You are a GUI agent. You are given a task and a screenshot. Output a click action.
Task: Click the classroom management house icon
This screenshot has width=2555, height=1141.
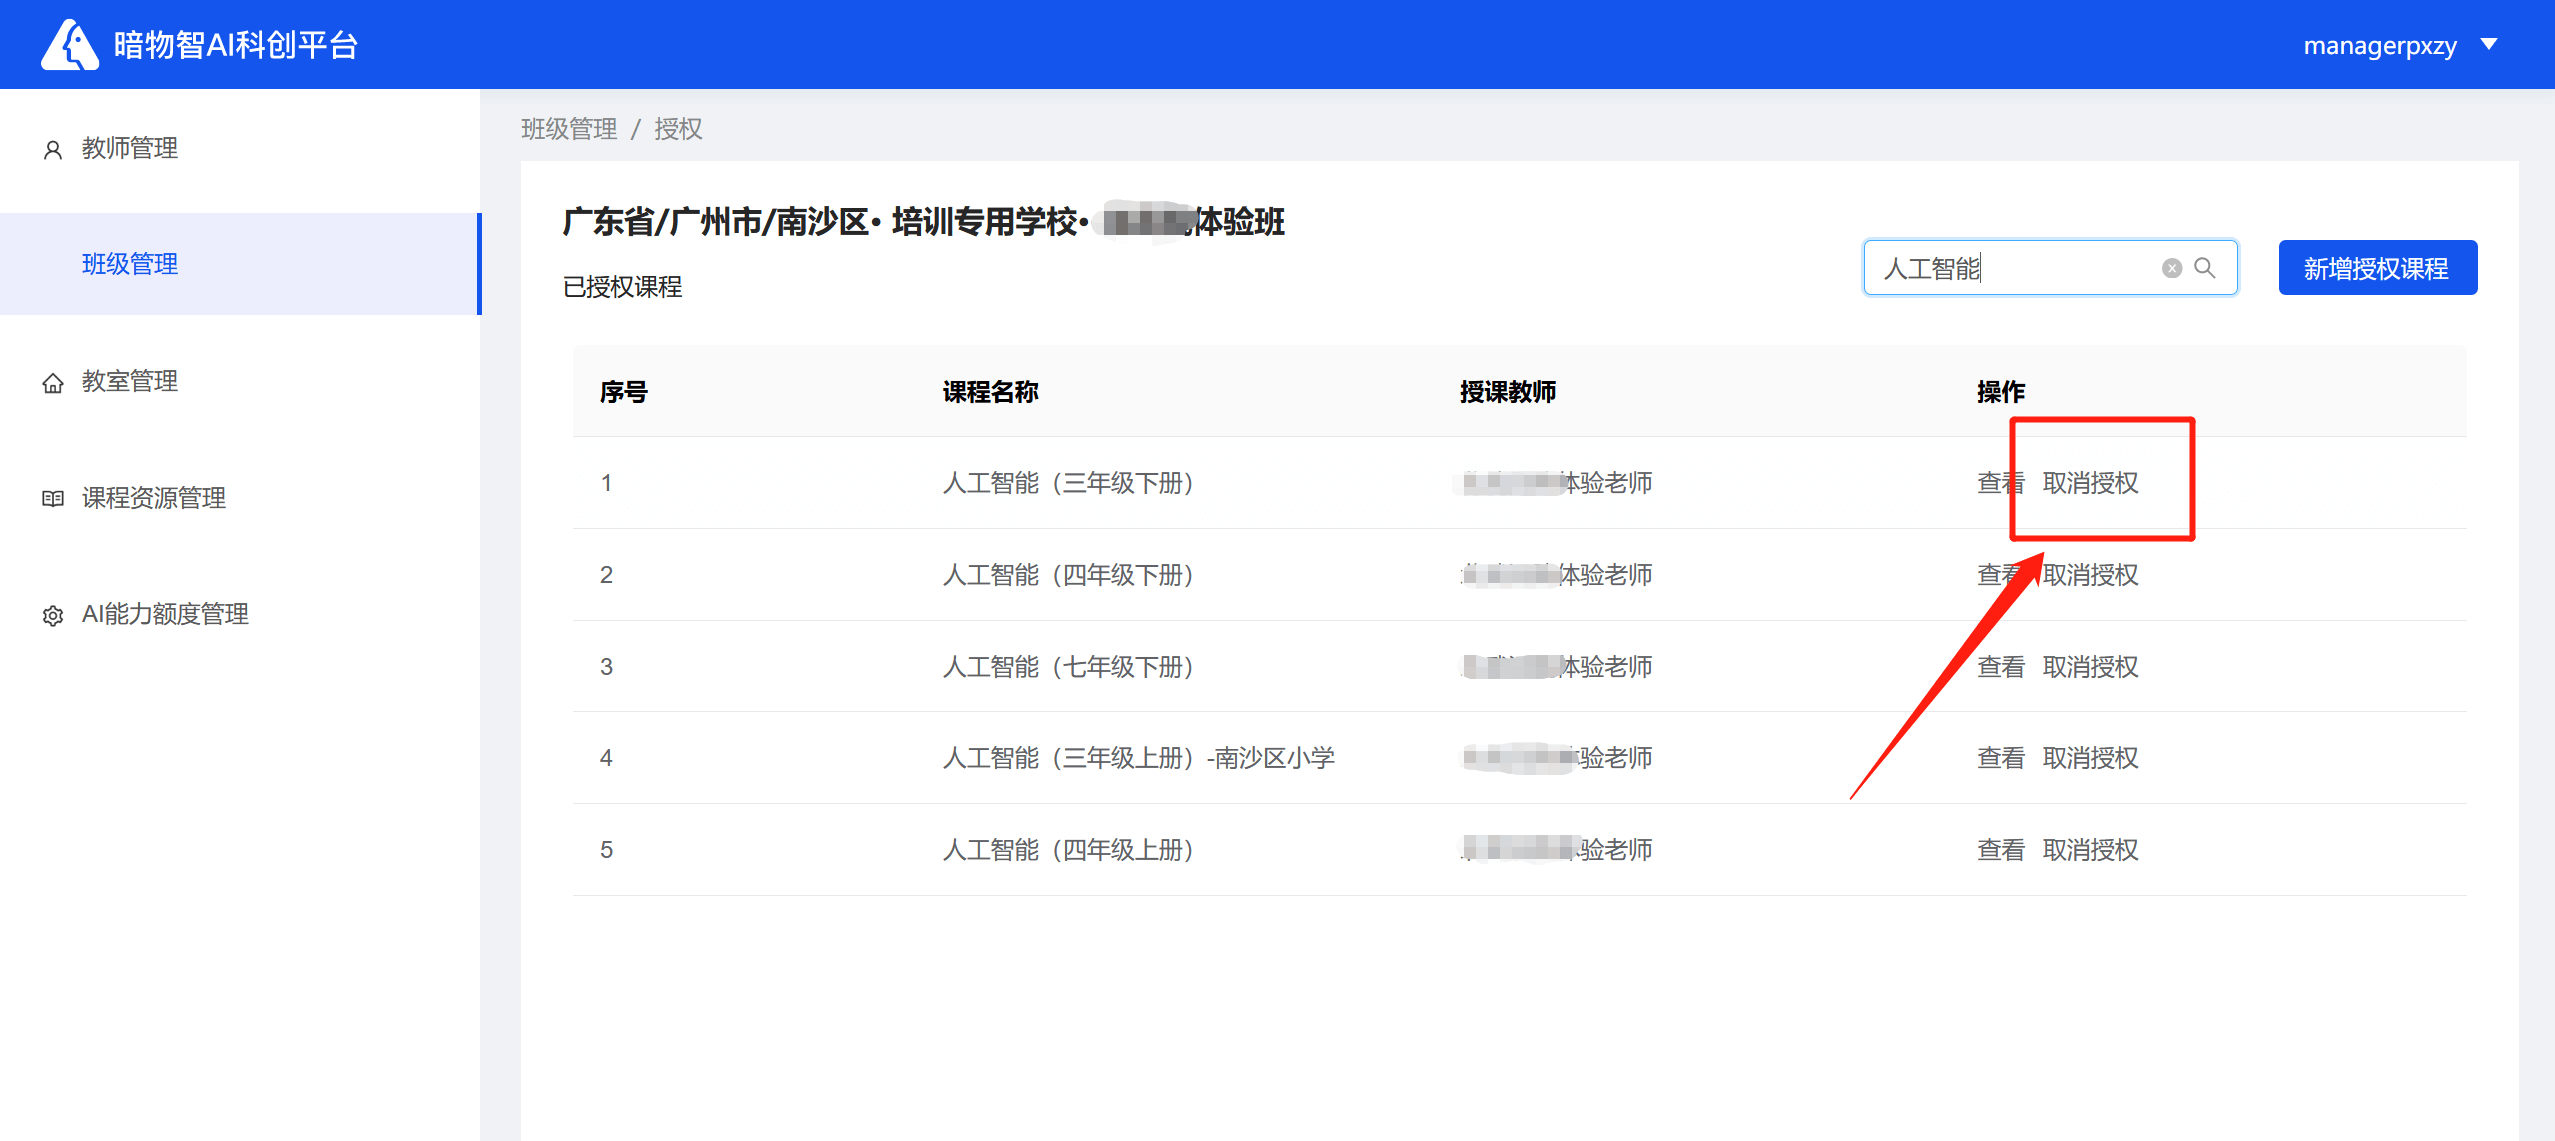53,383
